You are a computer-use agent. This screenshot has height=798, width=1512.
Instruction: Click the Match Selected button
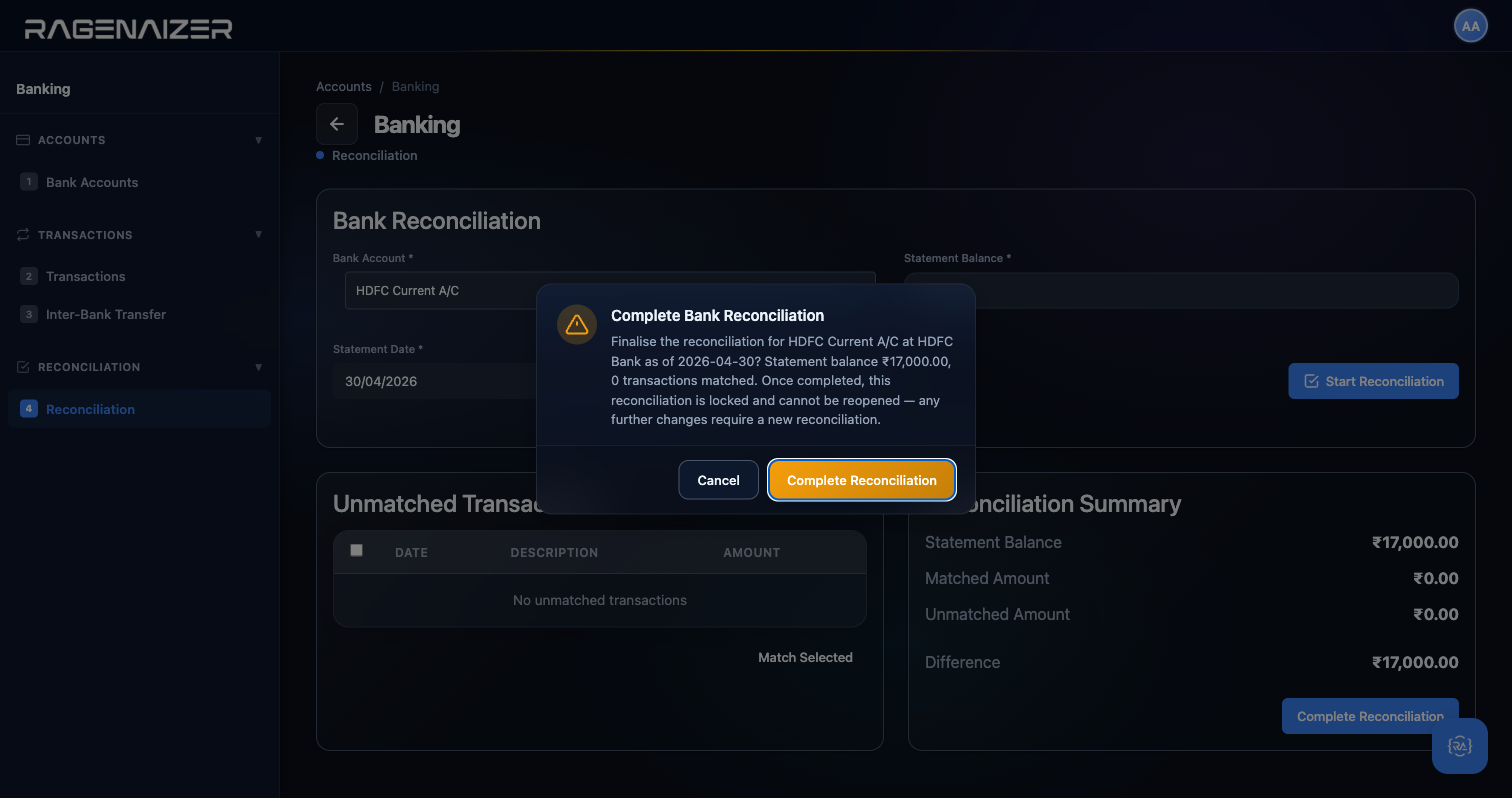tap(805, 657)
